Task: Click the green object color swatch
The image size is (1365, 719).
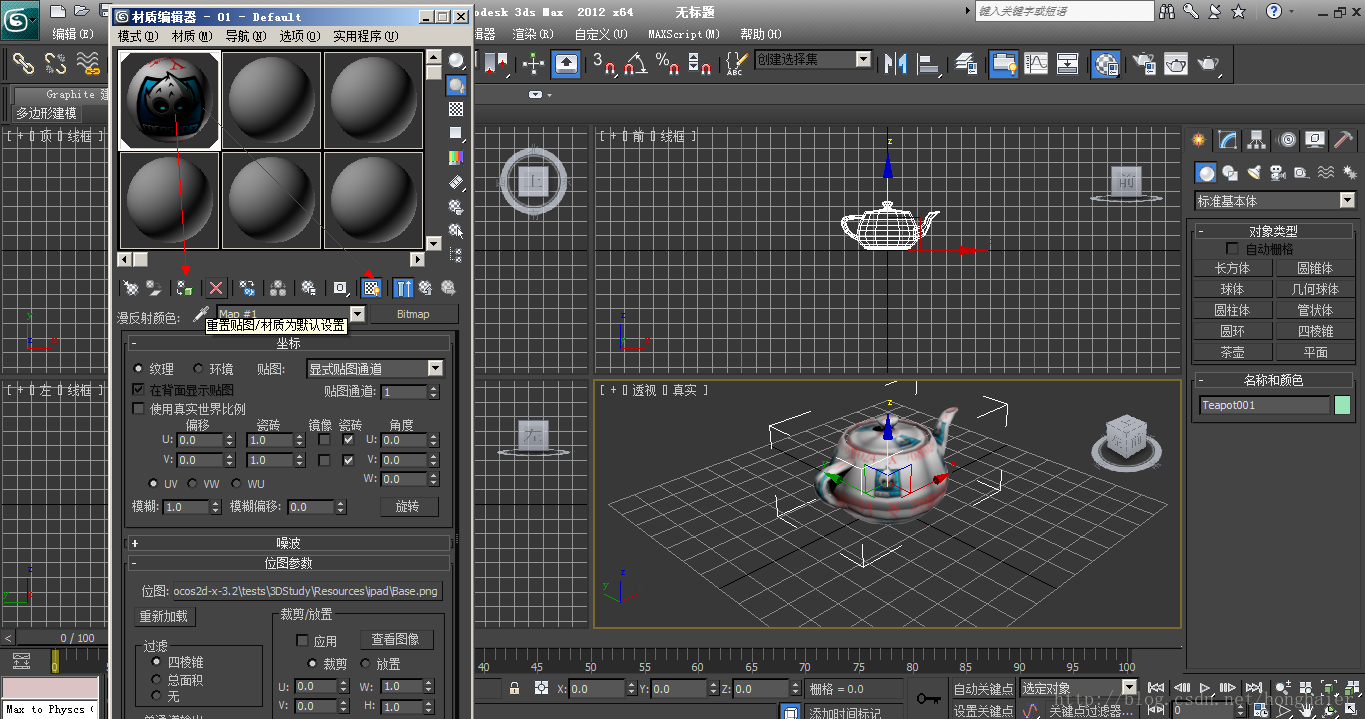Action: (x=1342, y=405)
